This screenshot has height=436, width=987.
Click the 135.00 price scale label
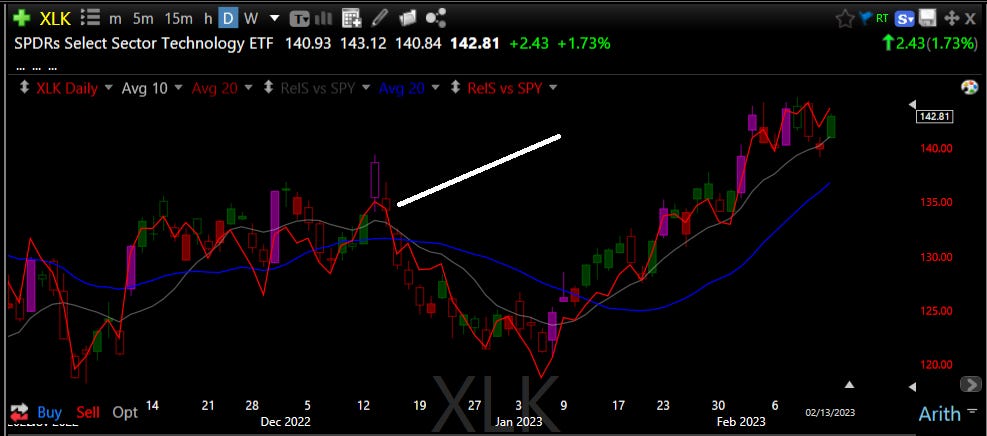[938, 202]
